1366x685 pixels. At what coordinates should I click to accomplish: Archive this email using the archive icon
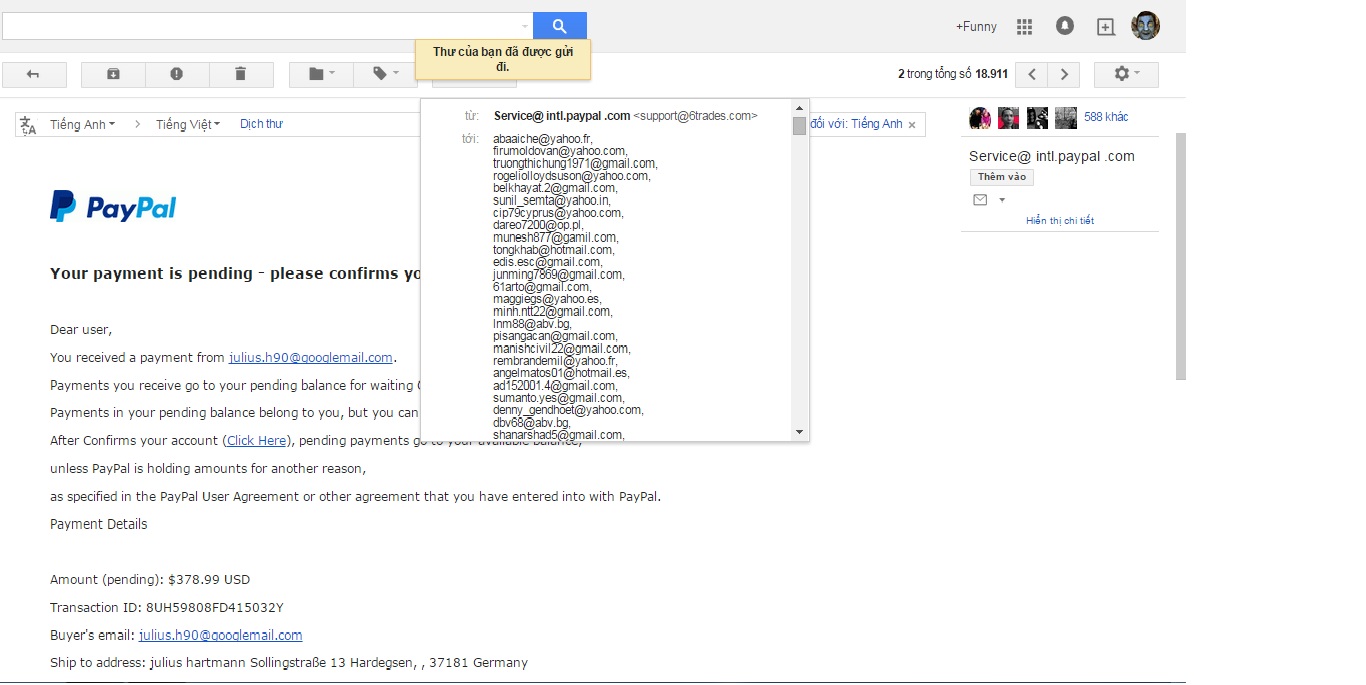coord(113,74)
